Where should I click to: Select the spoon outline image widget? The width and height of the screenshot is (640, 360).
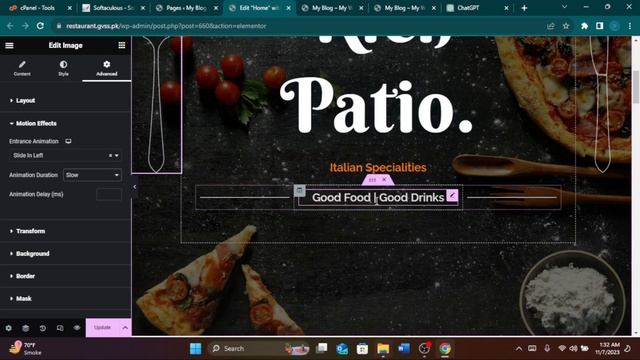pyautogui.click(x=157, y=104)
